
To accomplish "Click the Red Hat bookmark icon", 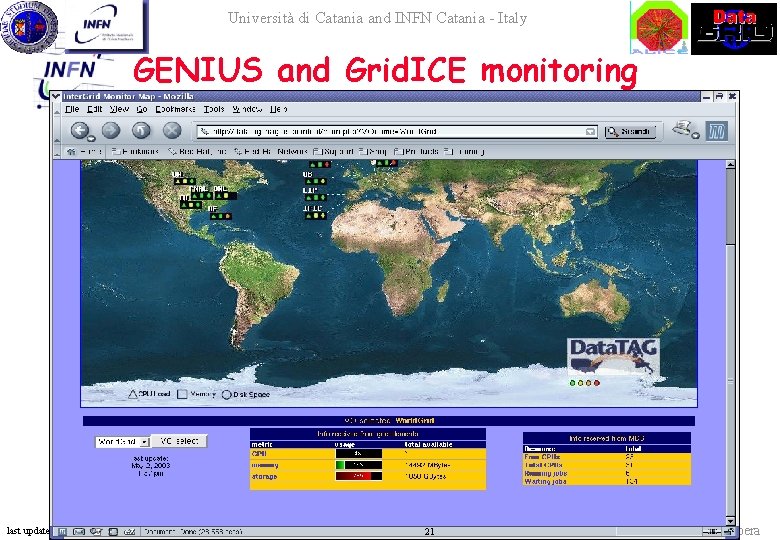I will [x=173, y=151].
